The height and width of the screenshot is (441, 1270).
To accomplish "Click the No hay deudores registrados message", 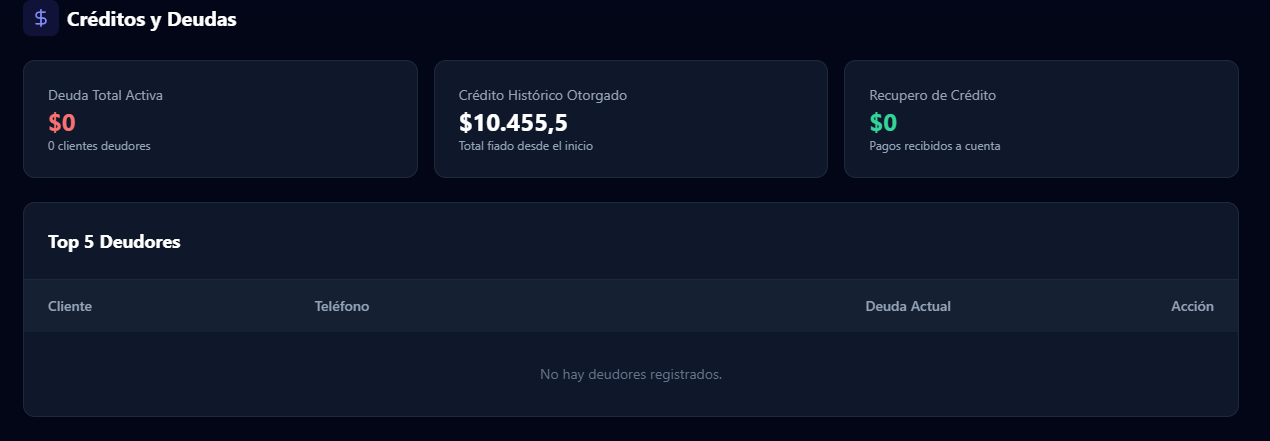I will coord(631,374).
